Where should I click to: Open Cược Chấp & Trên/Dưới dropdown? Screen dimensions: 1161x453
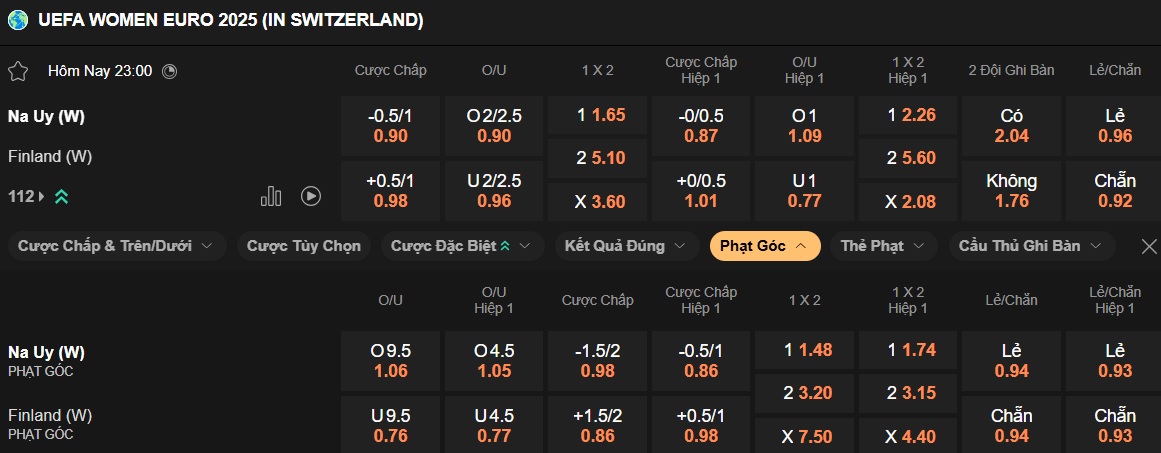(x=116, y=246)
